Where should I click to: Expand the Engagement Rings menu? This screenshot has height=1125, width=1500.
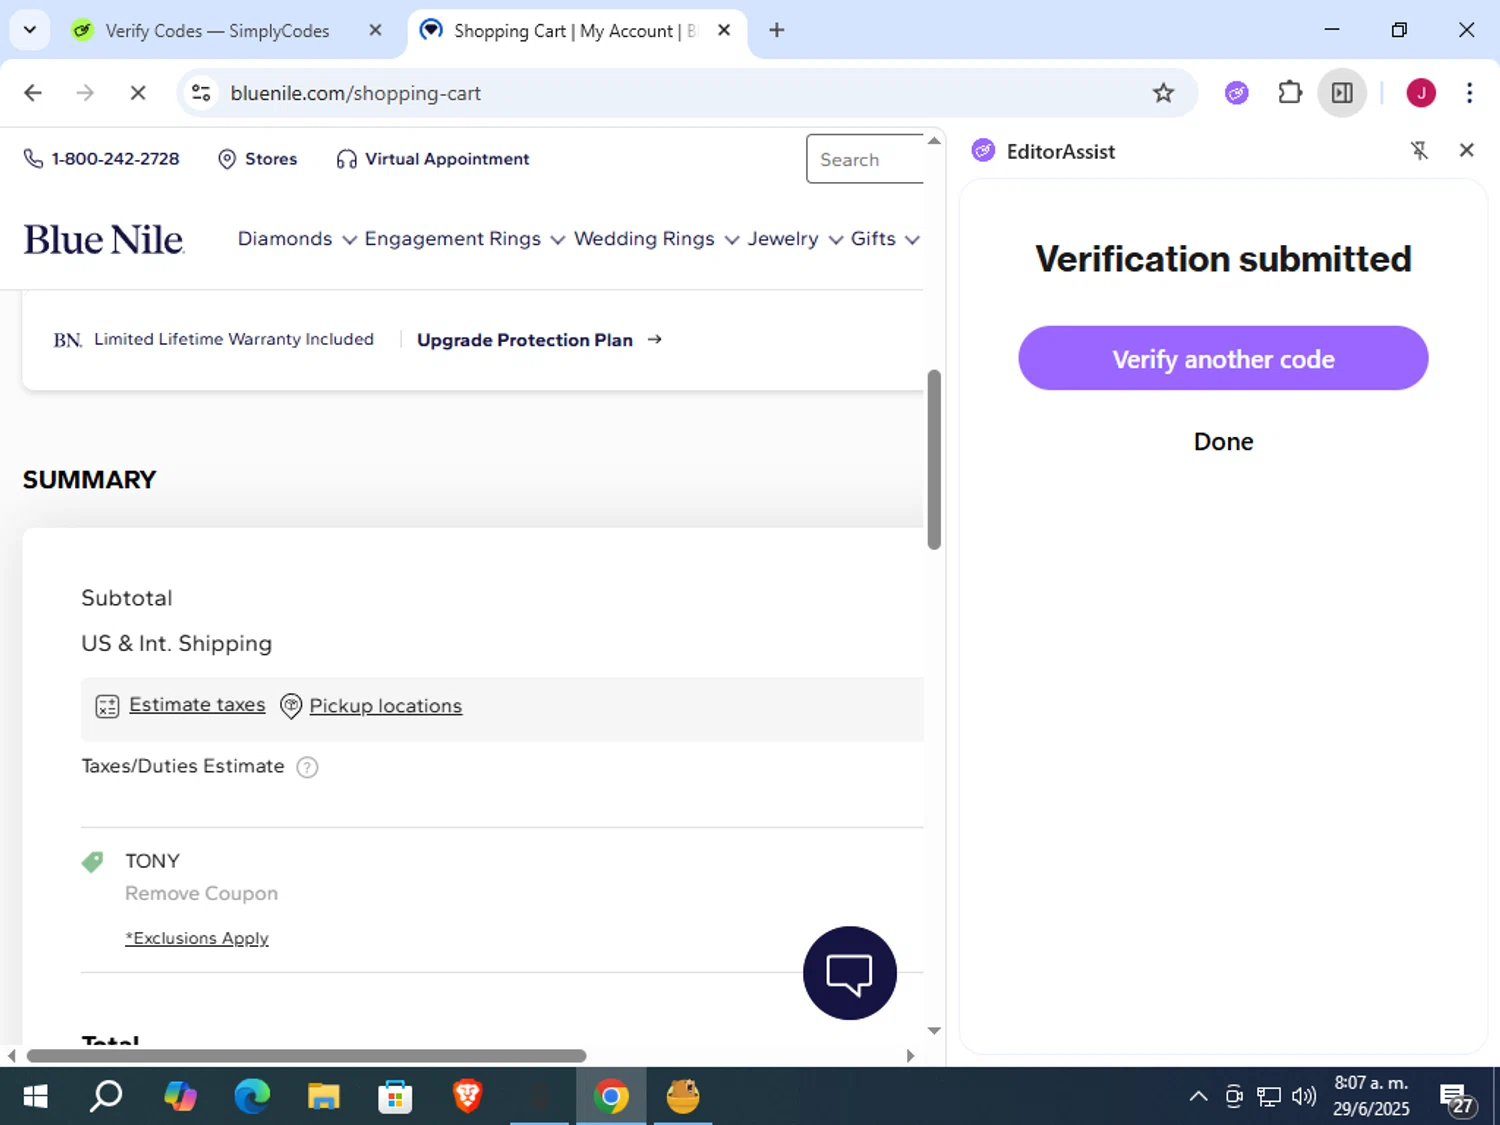(x=465, y=239)
